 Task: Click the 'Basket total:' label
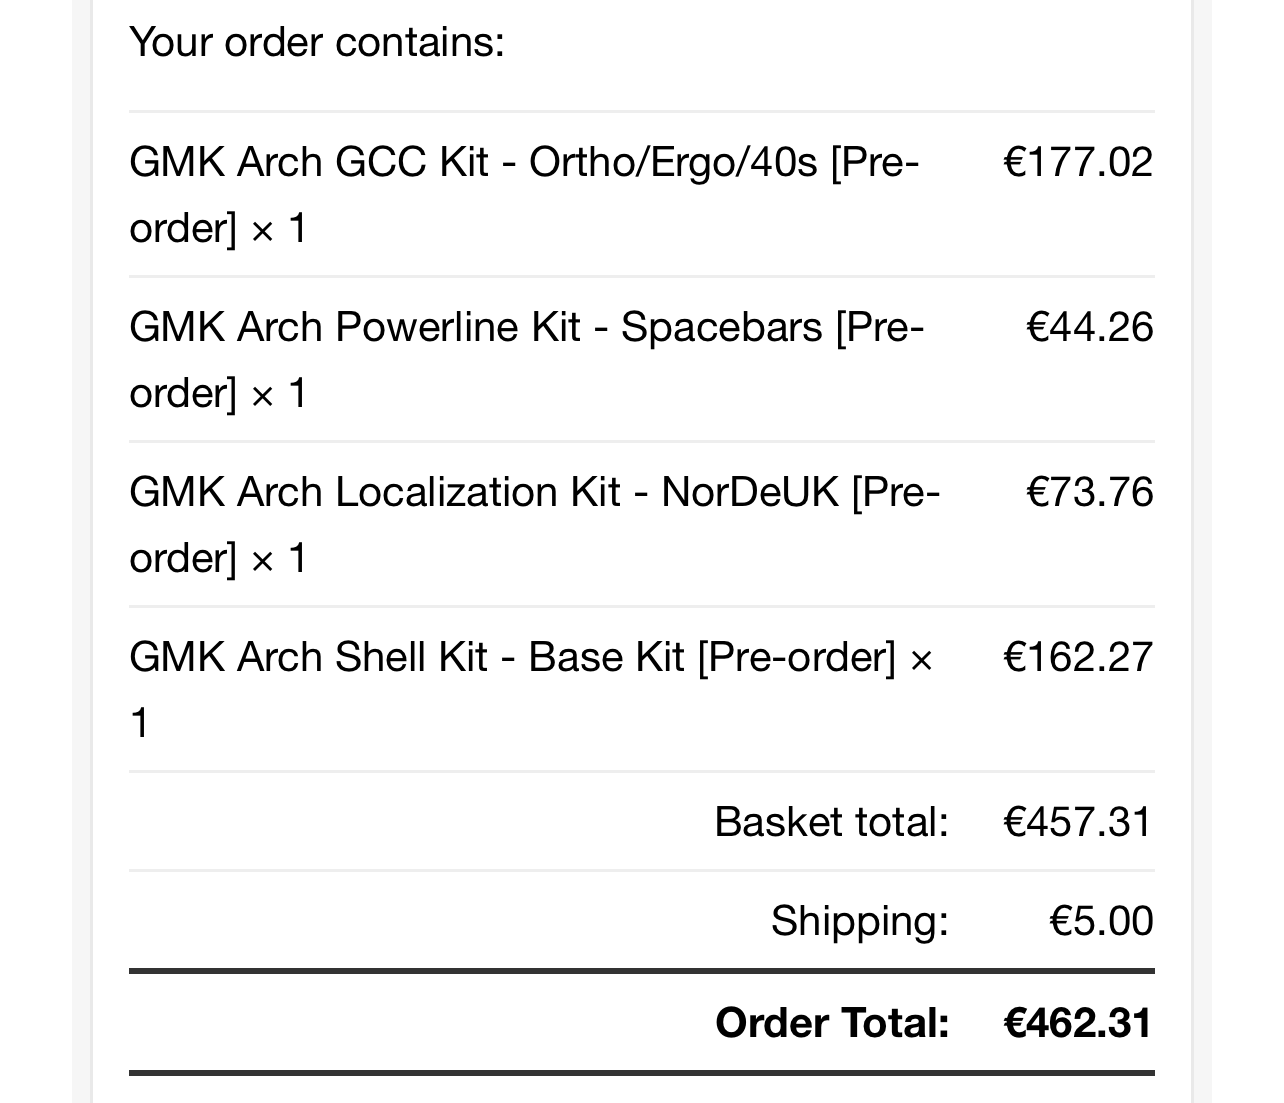831,822
